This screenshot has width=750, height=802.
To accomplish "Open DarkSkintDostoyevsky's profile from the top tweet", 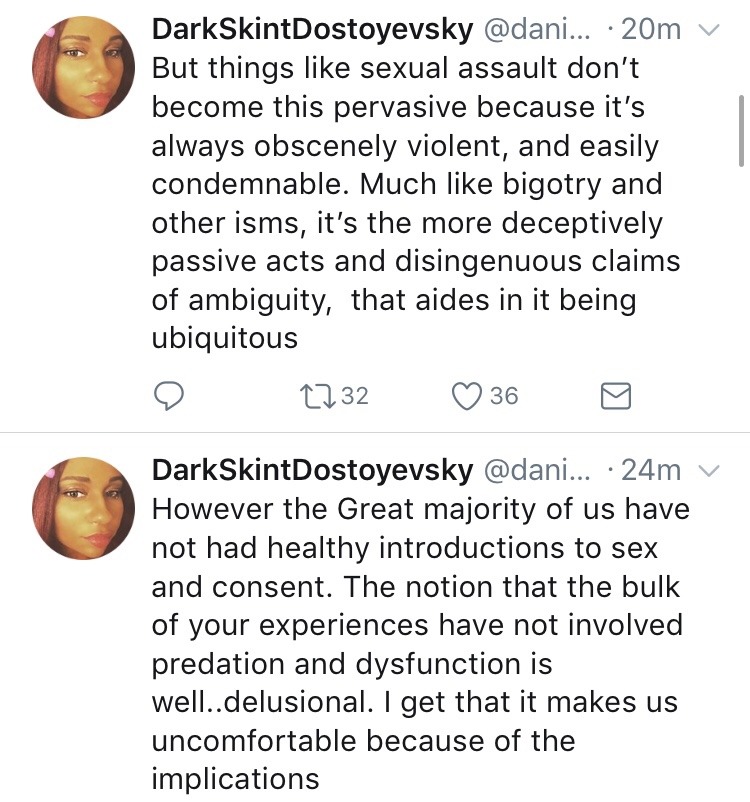I will point(312,30).
